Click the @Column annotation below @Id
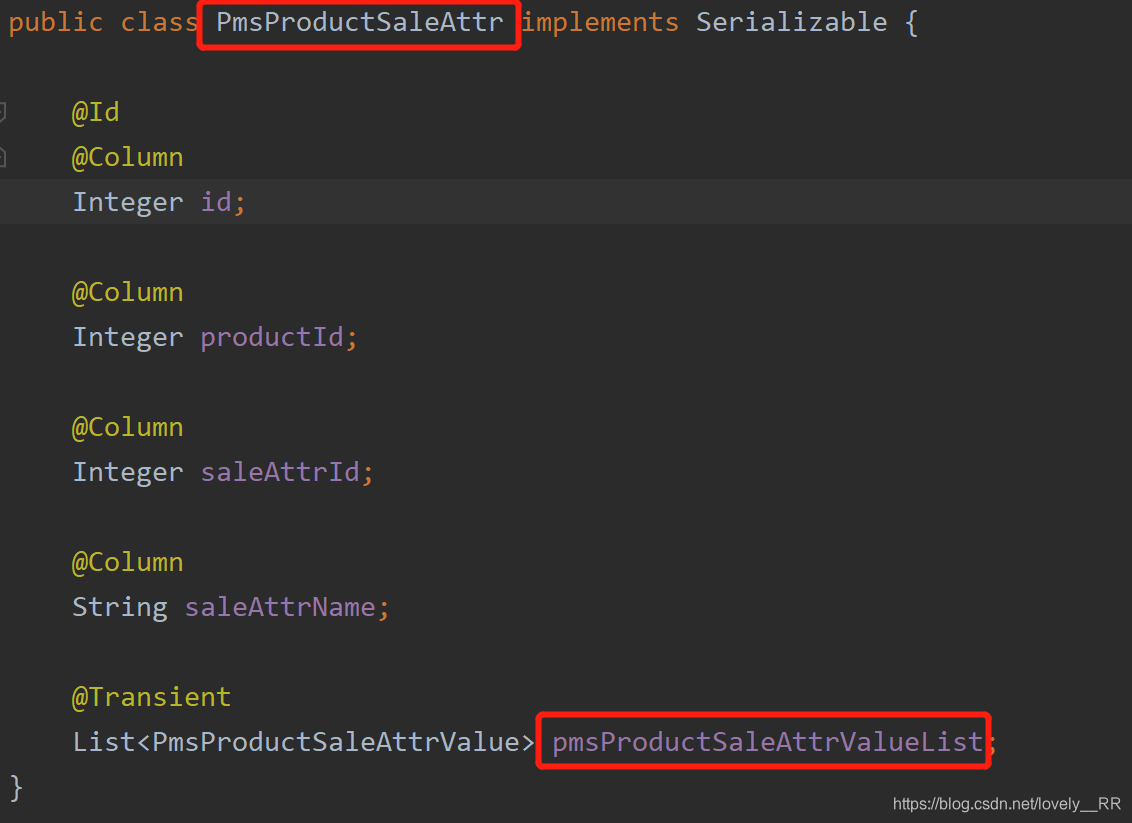This screenshot has height=823, width=1132. [x=128, y=157]
